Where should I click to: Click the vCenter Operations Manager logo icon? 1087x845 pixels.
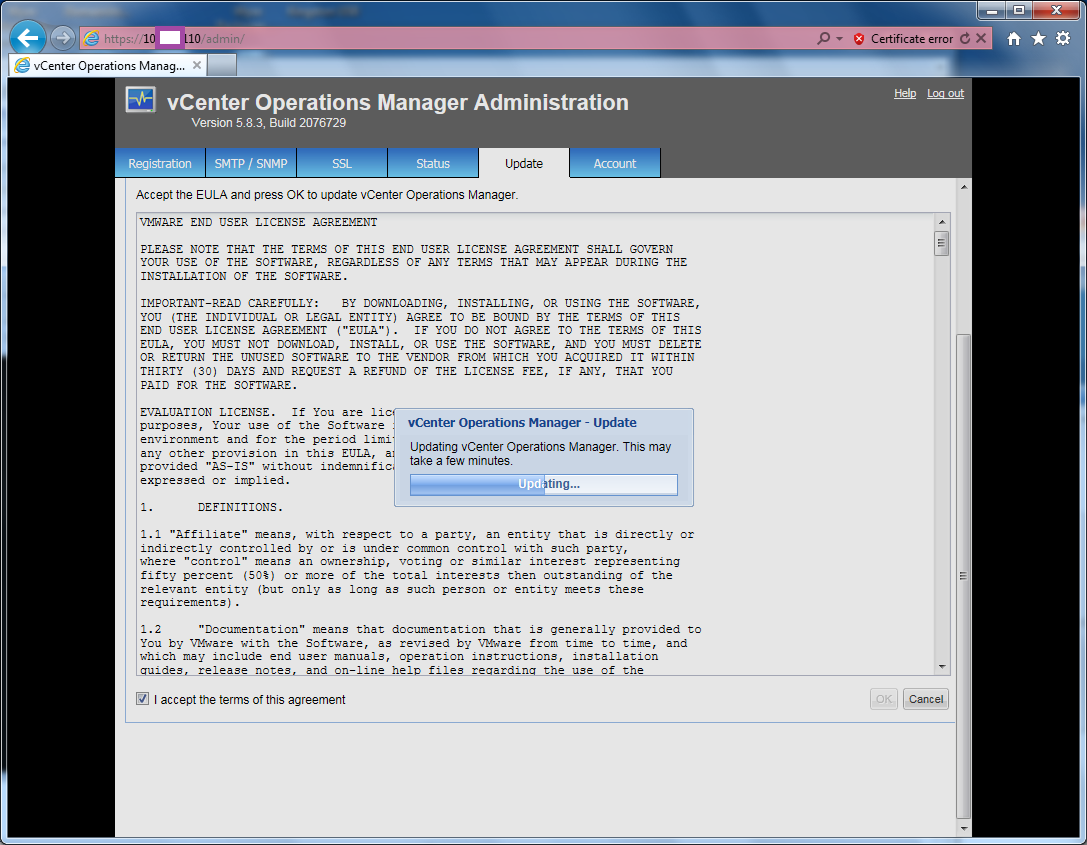tap(141, 101)
